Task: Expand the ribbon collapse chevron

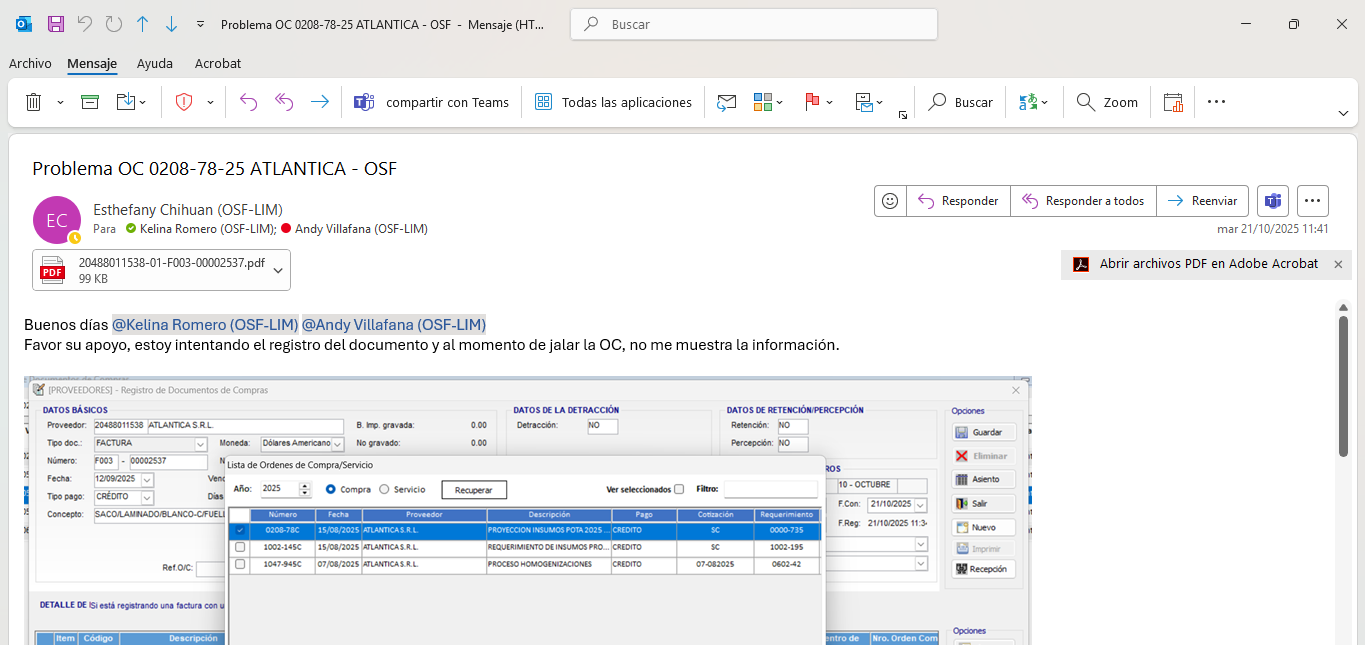Action: [x=1343, y=113]
